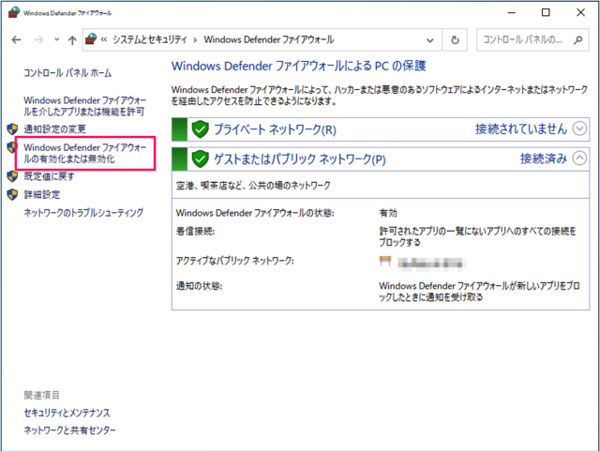Click the green shield on ゲストまたはパブリック ネットワーク

200,159
